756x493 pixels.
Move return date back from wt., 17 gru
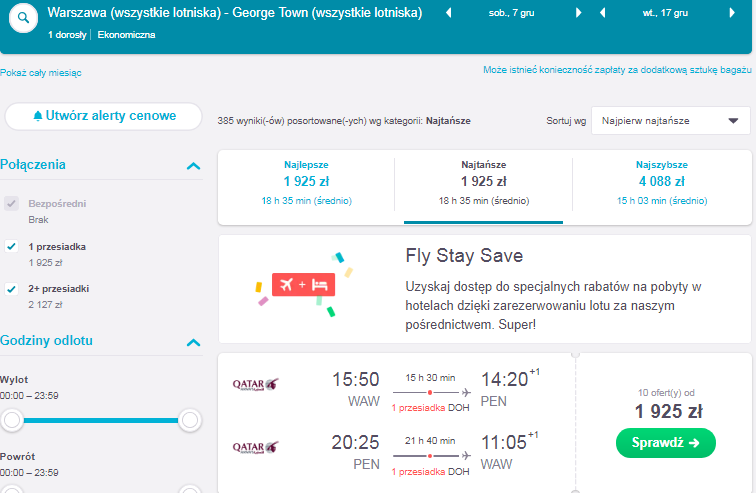point(603,13)
